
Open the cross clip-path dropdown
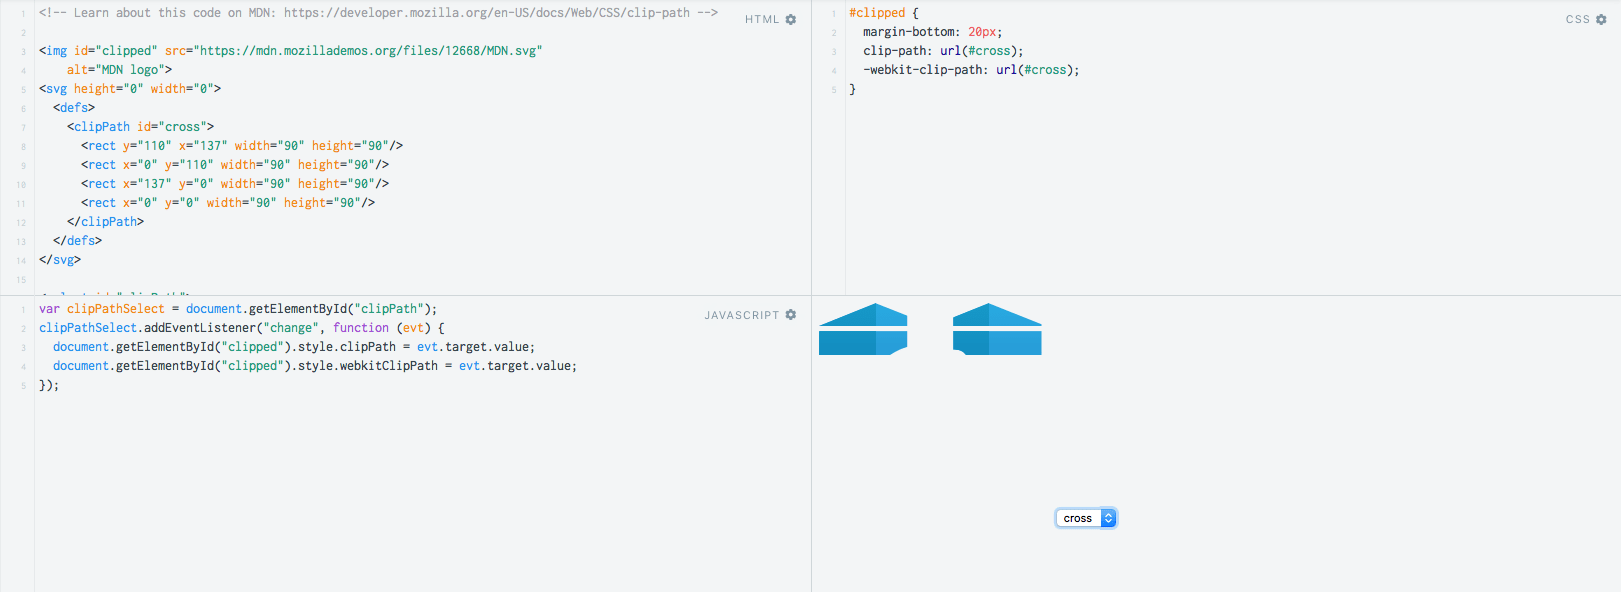pyautogui.click(x=1086, y=518)
